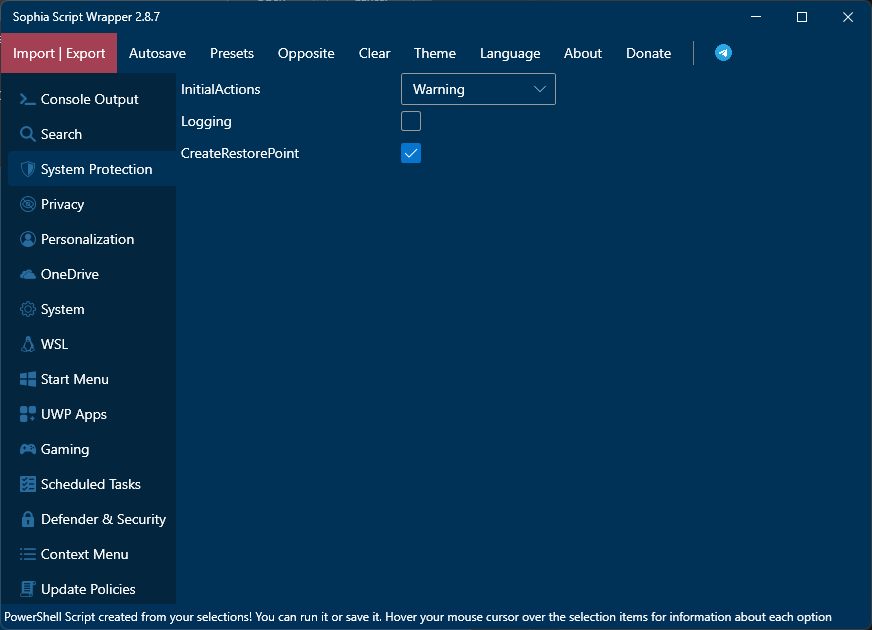Image resolution: width=872 pixels, height=630 pixels.
Task: Open the Presets menu
Action: 232,53
